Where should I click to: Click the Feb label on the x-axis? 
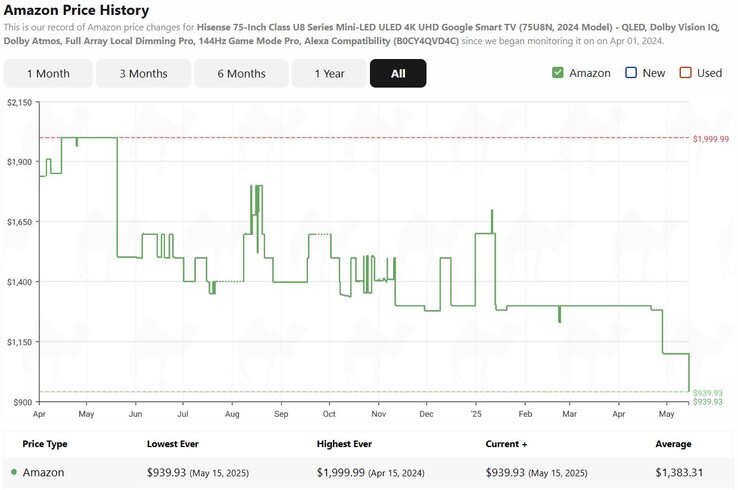click(525, 414)
